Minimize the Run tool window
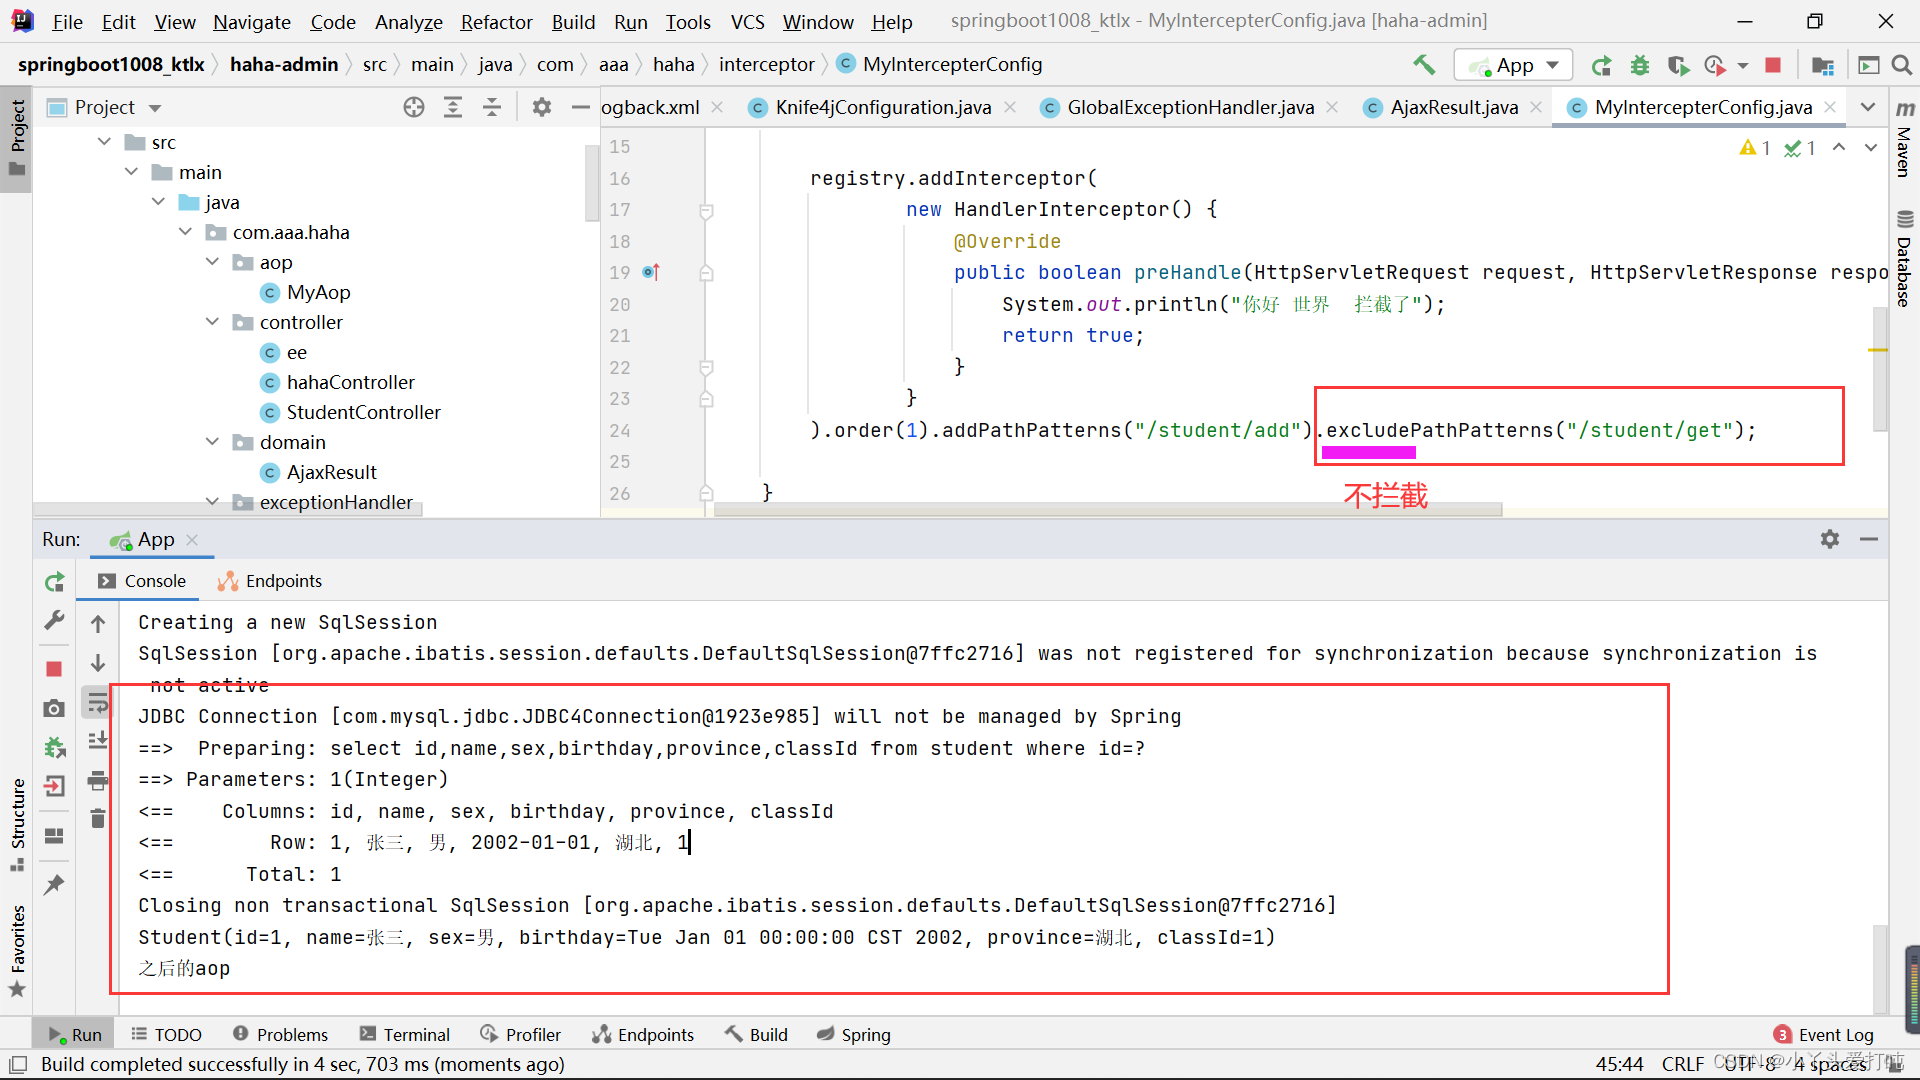This screenshot has width=1920, height=1080. click(1869, 539)
